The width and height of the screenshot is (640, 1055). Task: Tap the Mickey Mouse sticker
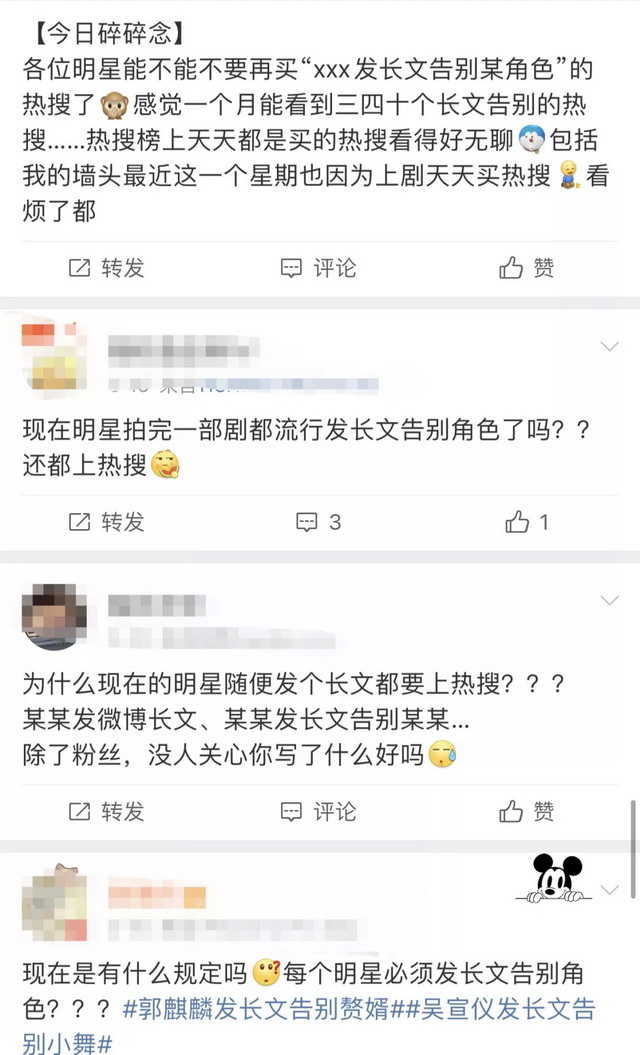coord(554,878)
